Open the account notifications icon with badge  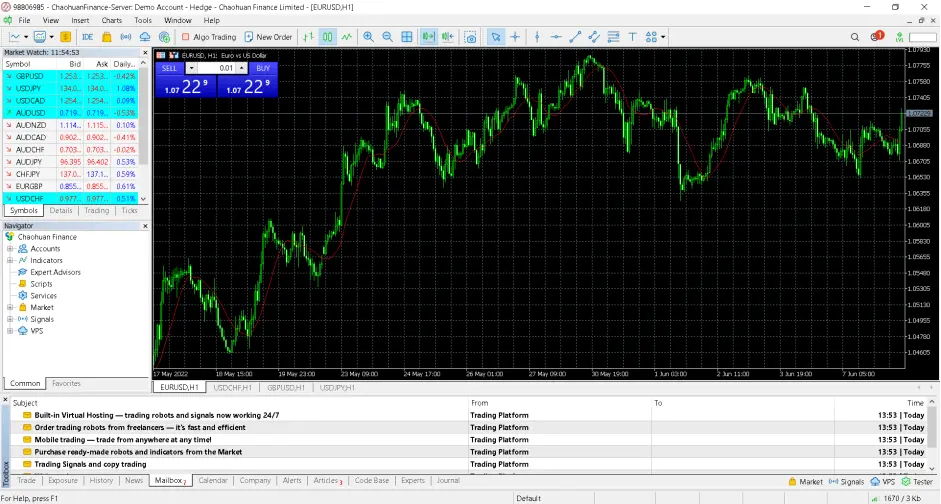(x=876, y=37)
